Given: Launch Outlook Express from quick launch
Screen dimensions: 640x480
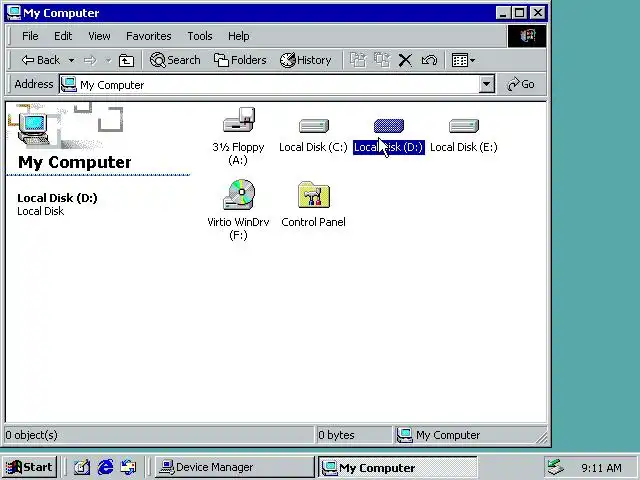Looking at the screenshot, I should pos(129,467).
